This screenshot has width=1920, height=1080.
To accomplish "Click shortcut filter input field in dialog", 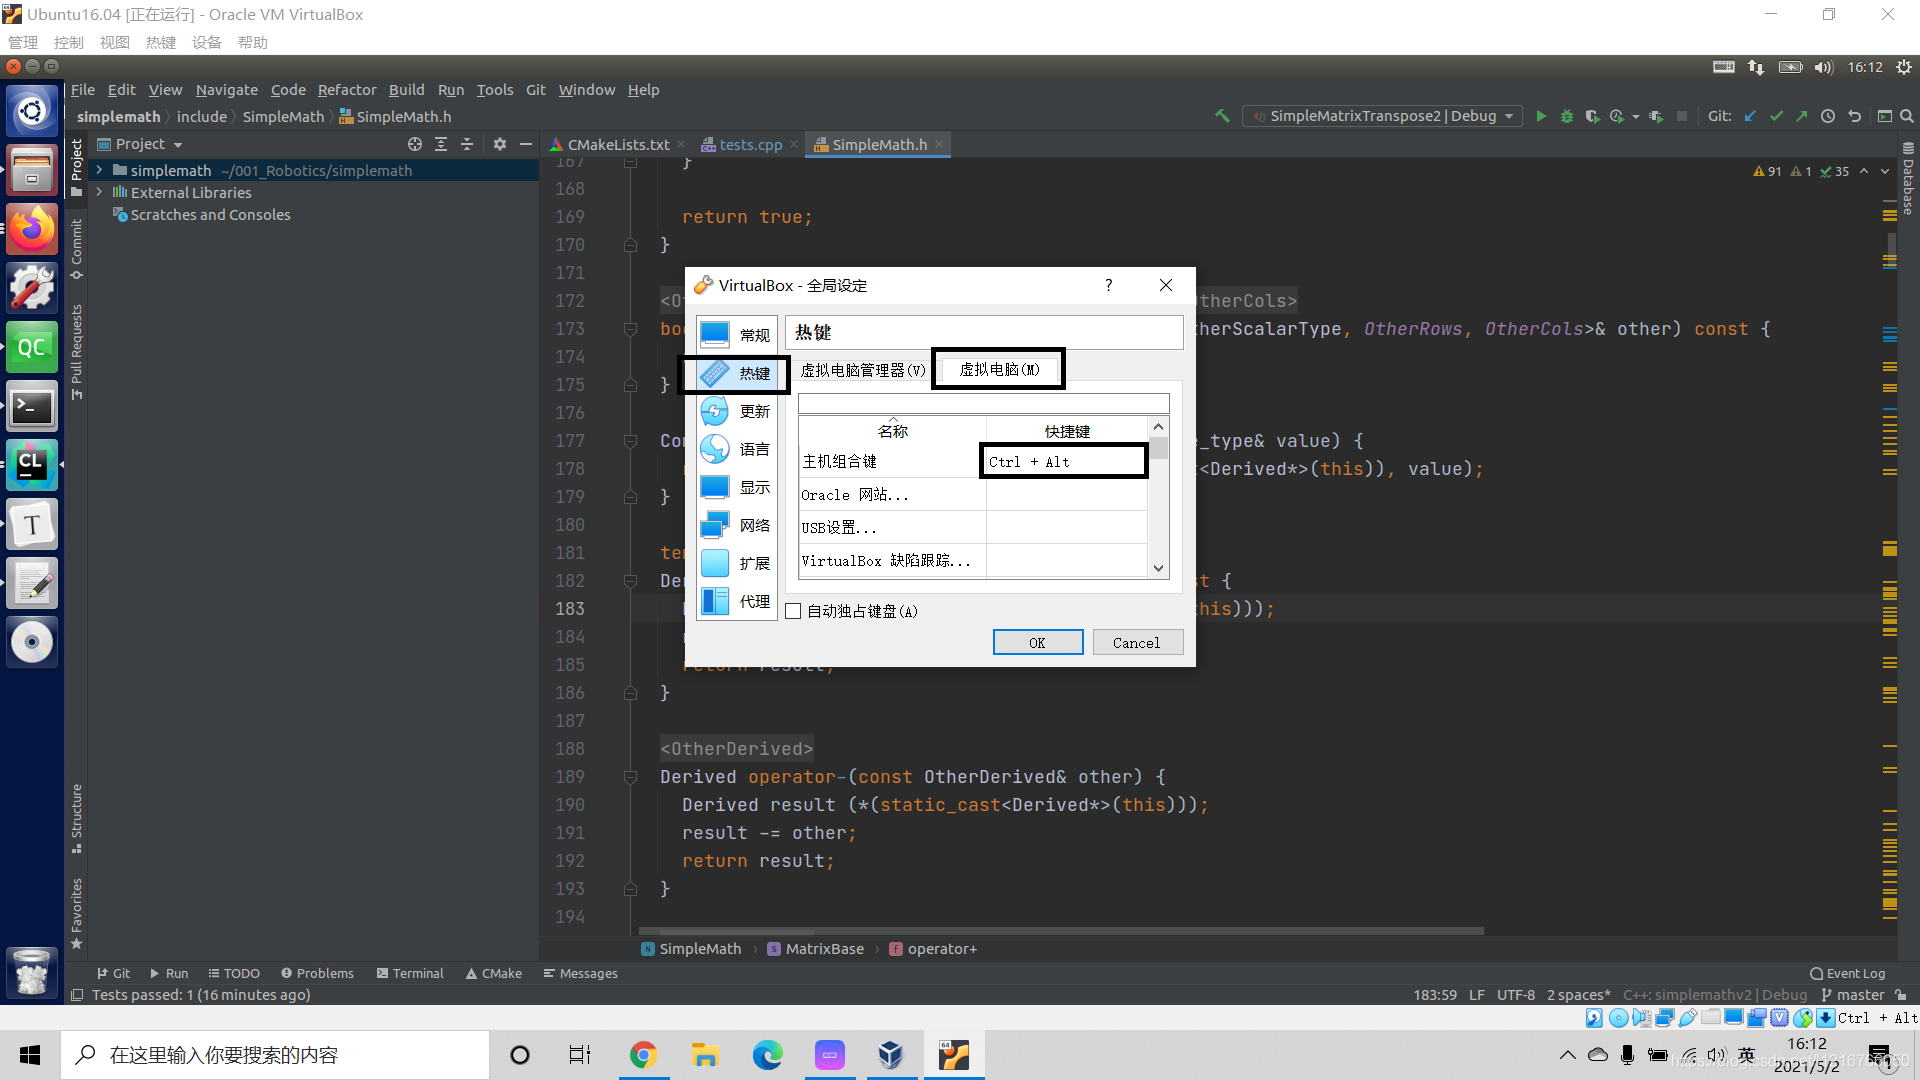I will click(983, 403).
